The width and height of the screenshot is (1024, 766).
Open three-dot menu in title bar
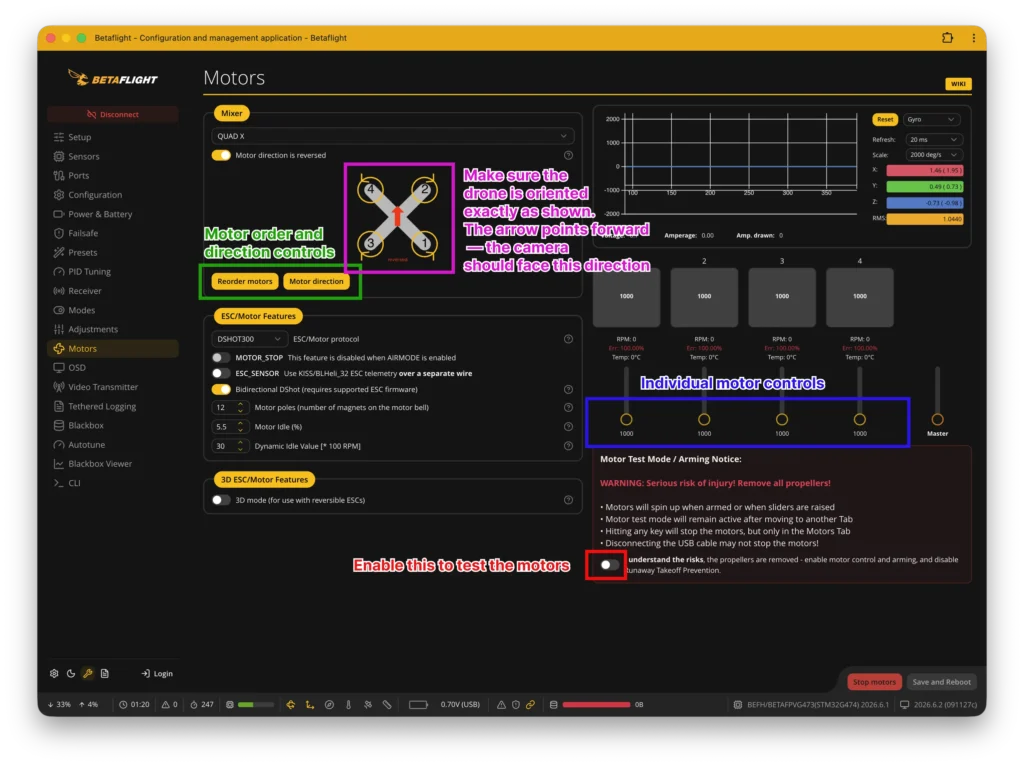974,38
